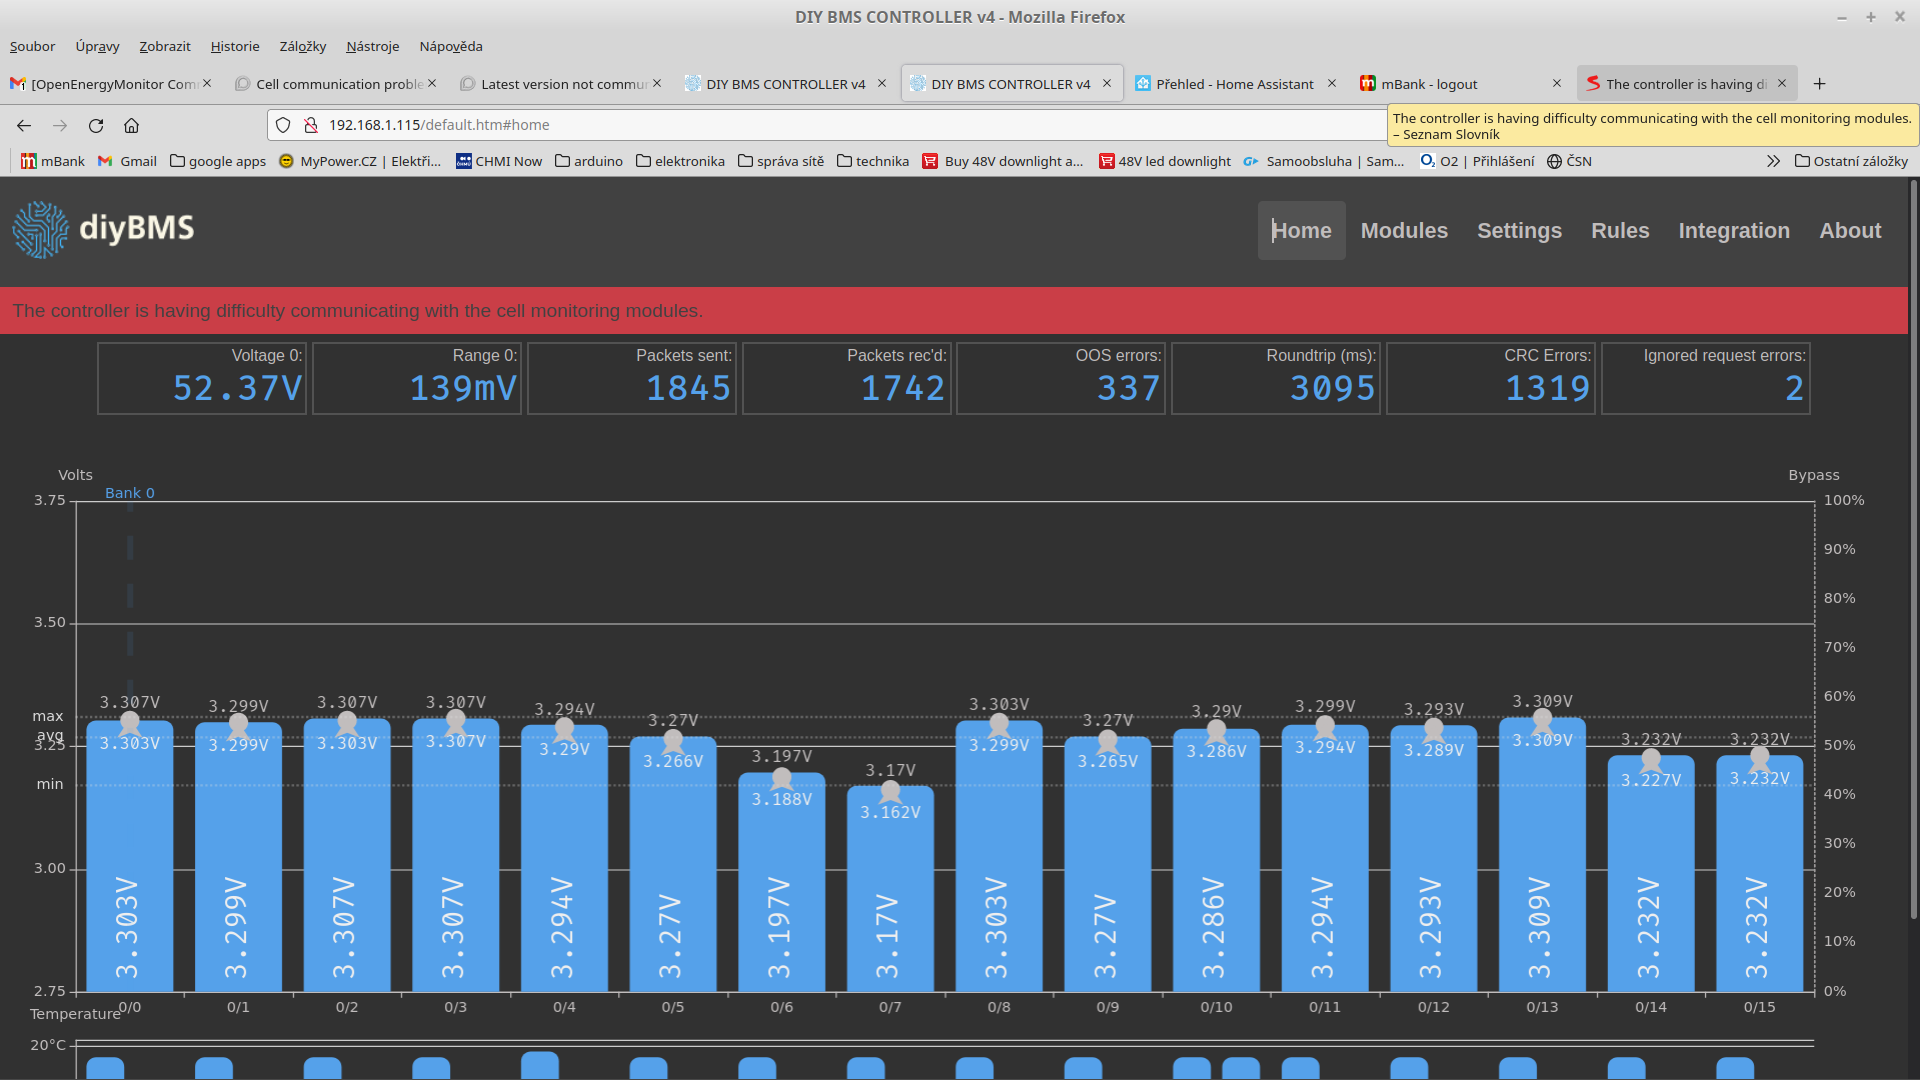This screenshot has width=1920, height=1080.
Task: Switch to Přehled - Home Assistant tab
Action: click(x=1235, y=84)
